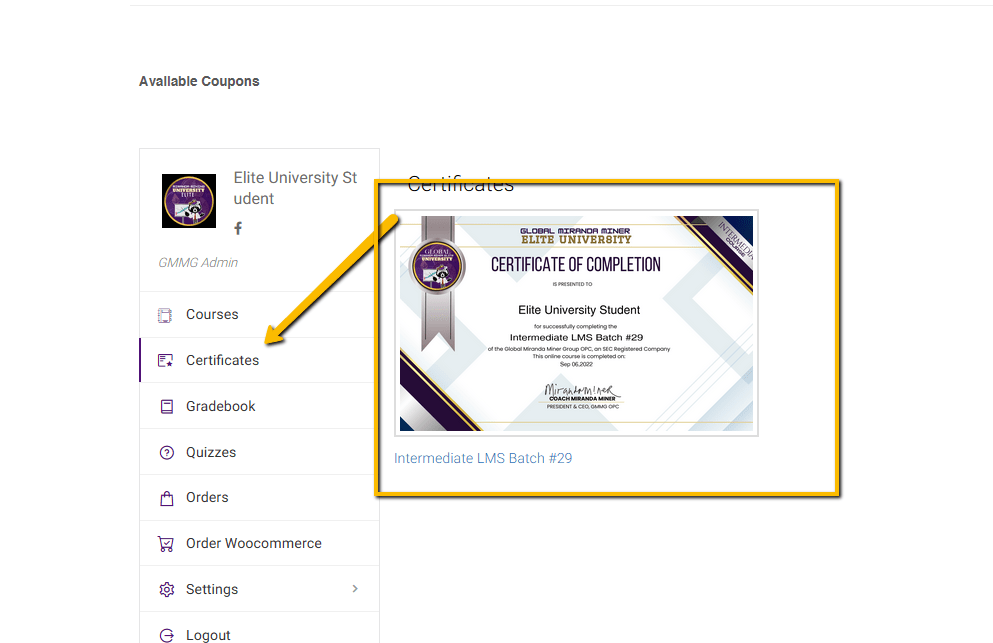
Task: Expand the Settings submenu chevron
Action: (x=355, y=589)
